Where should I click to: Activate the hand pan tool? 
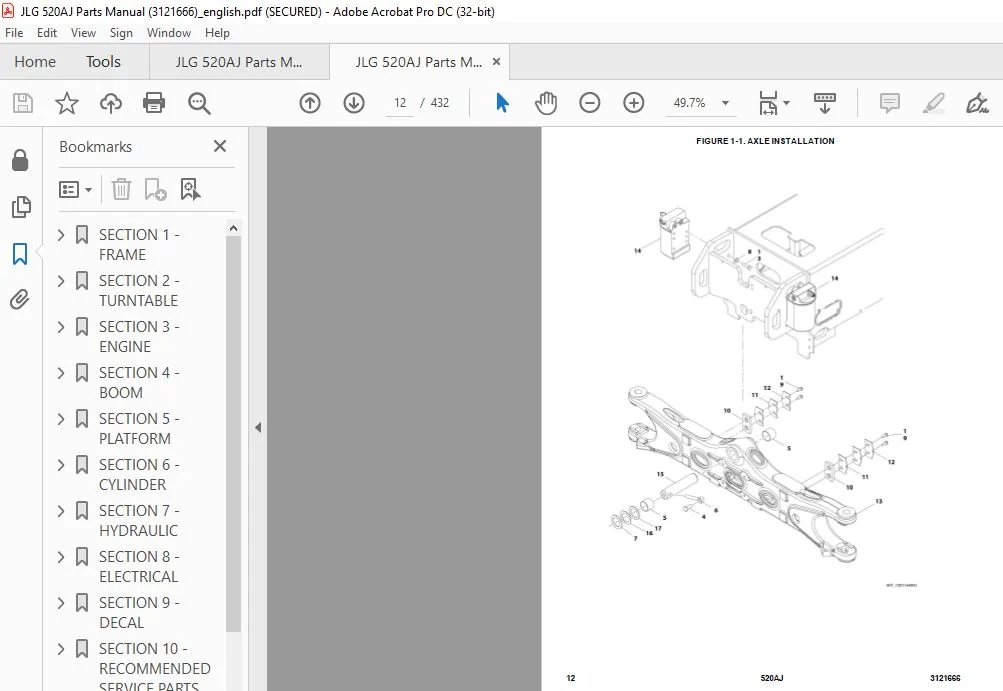click(x=546, y=103)
